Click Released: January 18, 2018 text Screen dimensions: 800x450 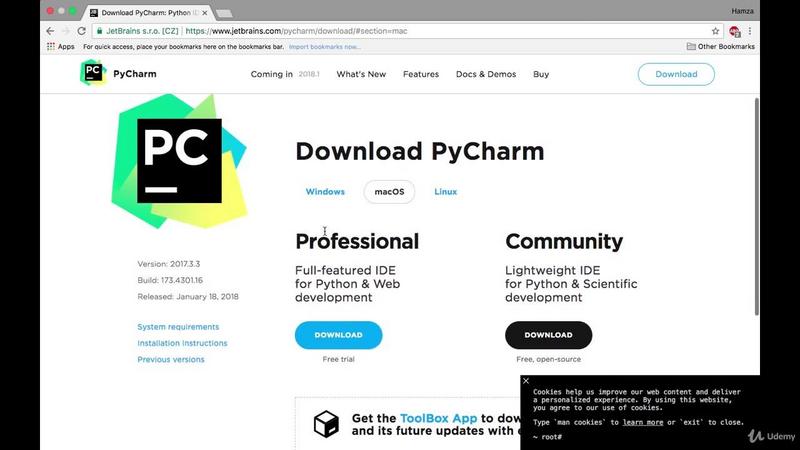(188, 296)
